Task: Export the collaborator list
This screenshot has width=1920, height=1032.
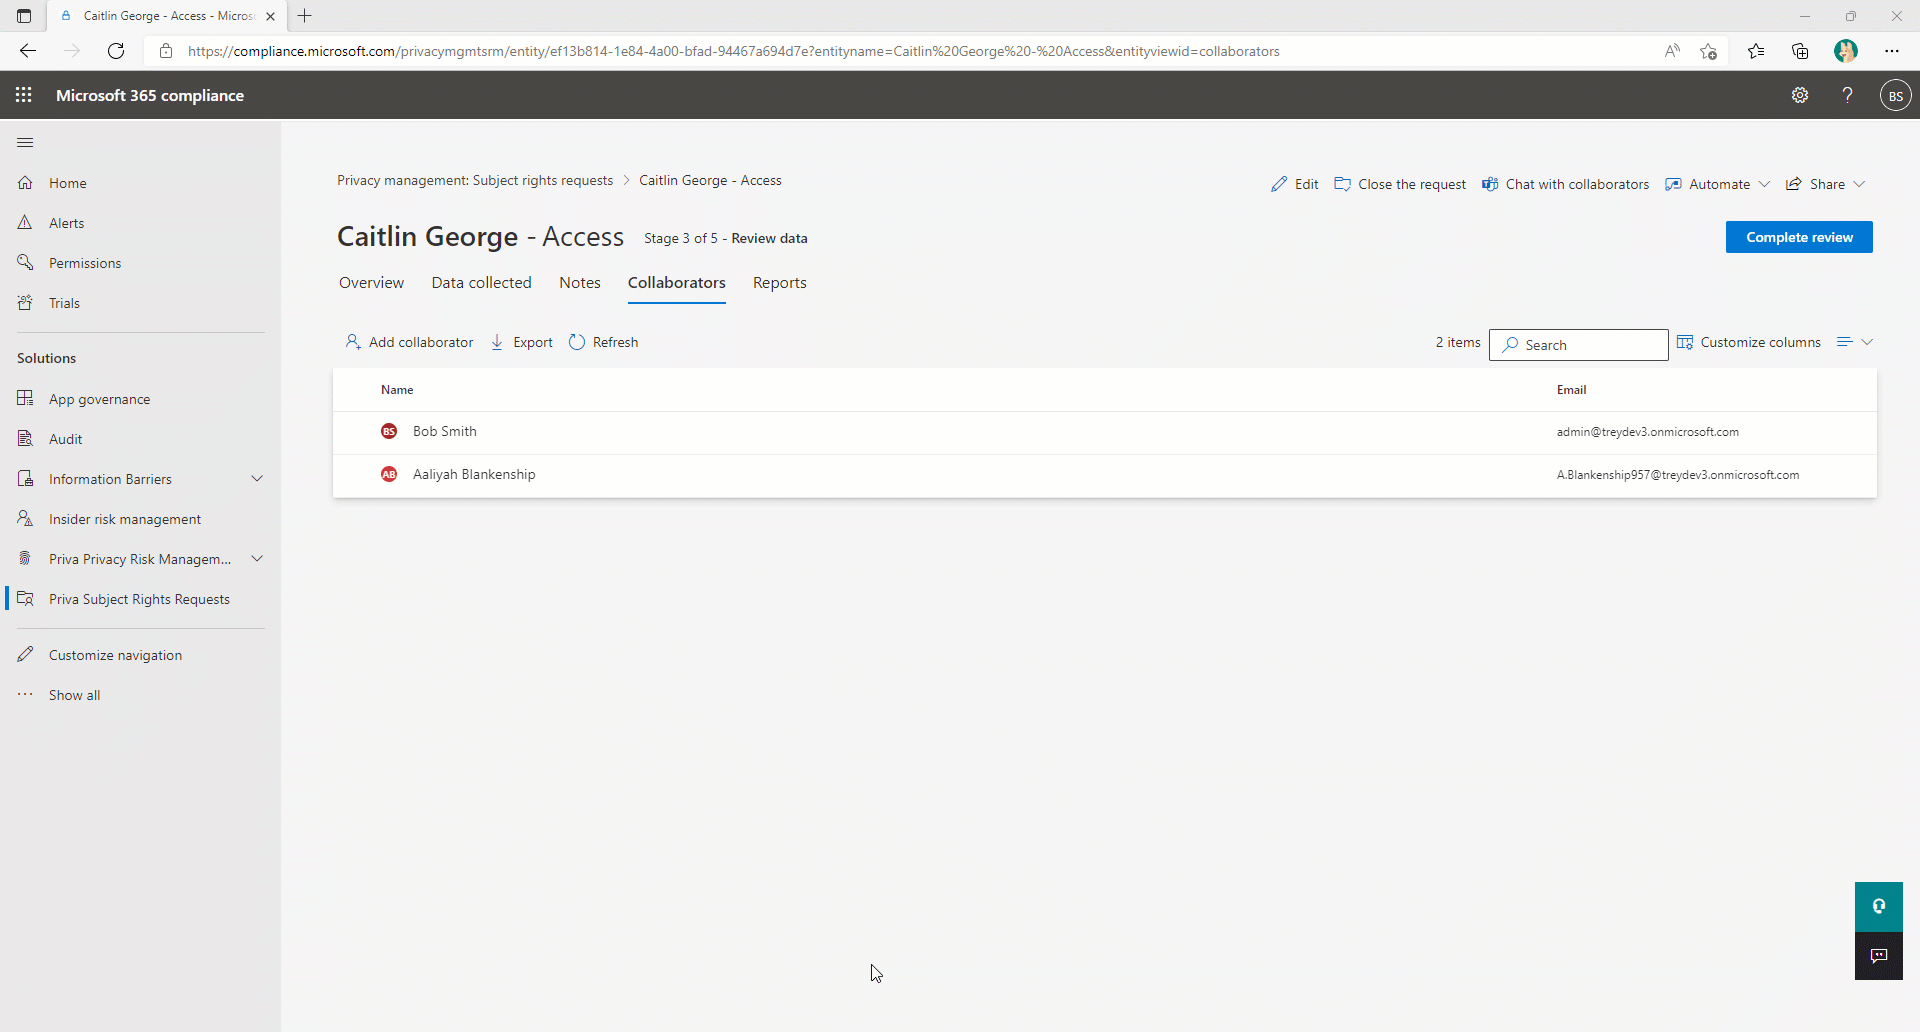Action: point(521,341)
